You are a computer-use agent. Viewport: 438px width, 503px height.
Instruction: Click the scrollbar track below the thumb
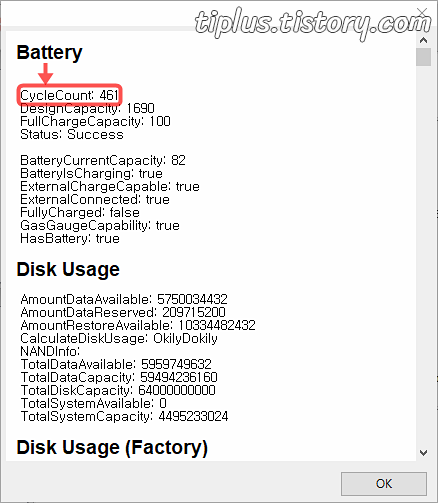[423, 253]
